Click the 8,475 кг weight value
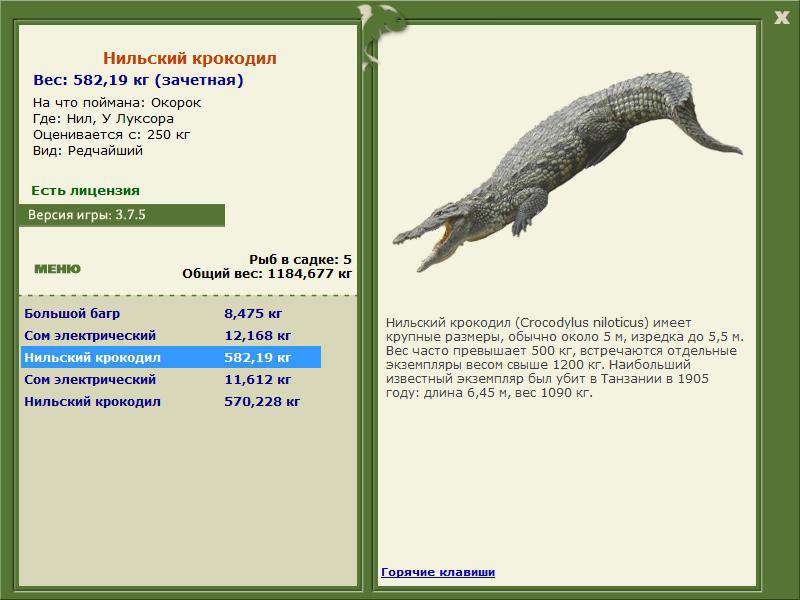 253,313
